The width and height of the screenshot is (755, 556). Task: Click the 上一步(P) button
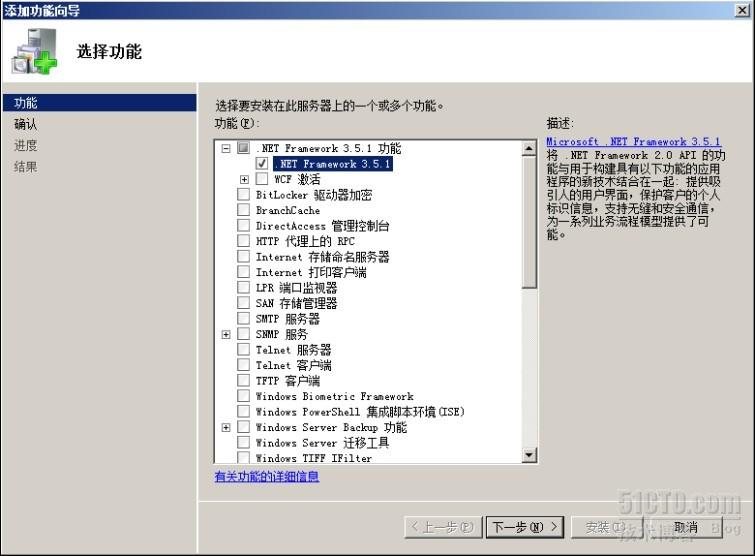point(443,527)
